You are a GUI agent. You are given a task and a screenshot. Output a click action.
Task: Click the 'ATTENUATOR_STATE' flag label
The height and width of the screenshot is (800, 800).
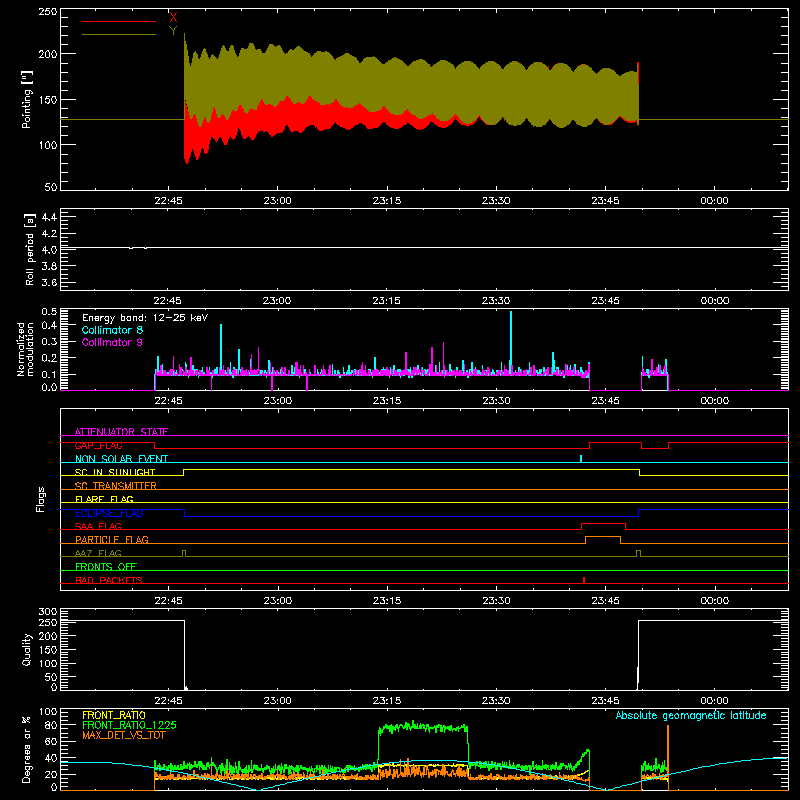(121, 432)
